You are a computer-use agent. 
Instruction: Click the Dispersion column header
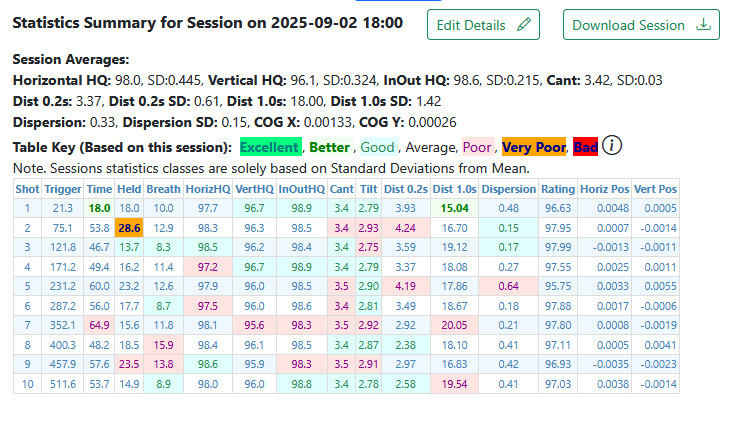pos(508,188)
